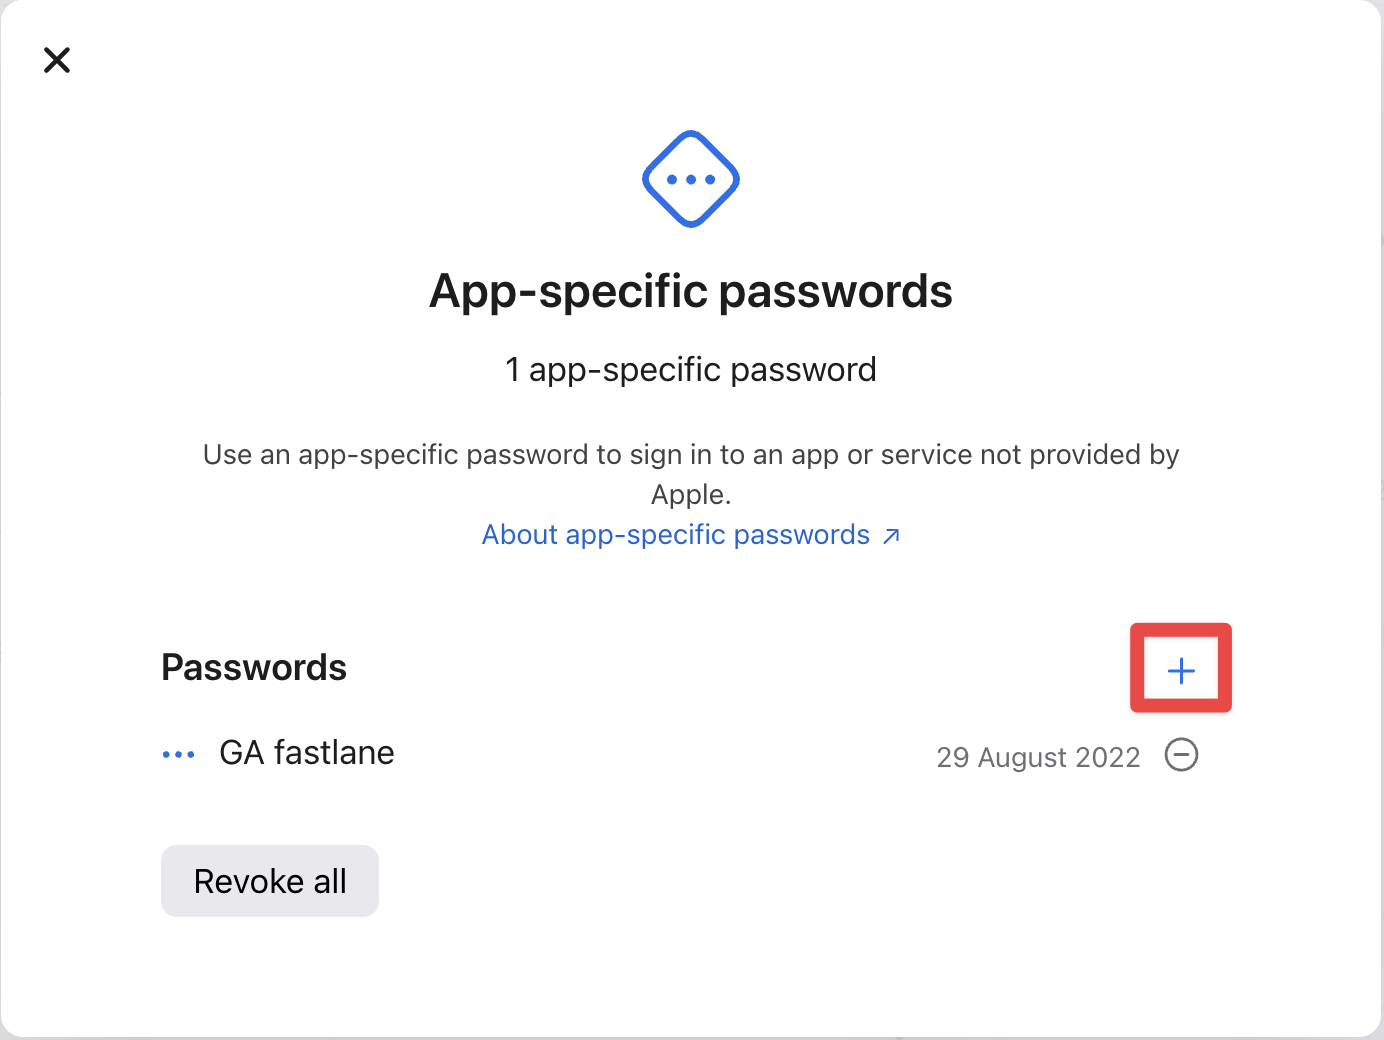Click the "Use an app-specific password" description line
The image size is (1384, 1040).
[x=690, y=455]
